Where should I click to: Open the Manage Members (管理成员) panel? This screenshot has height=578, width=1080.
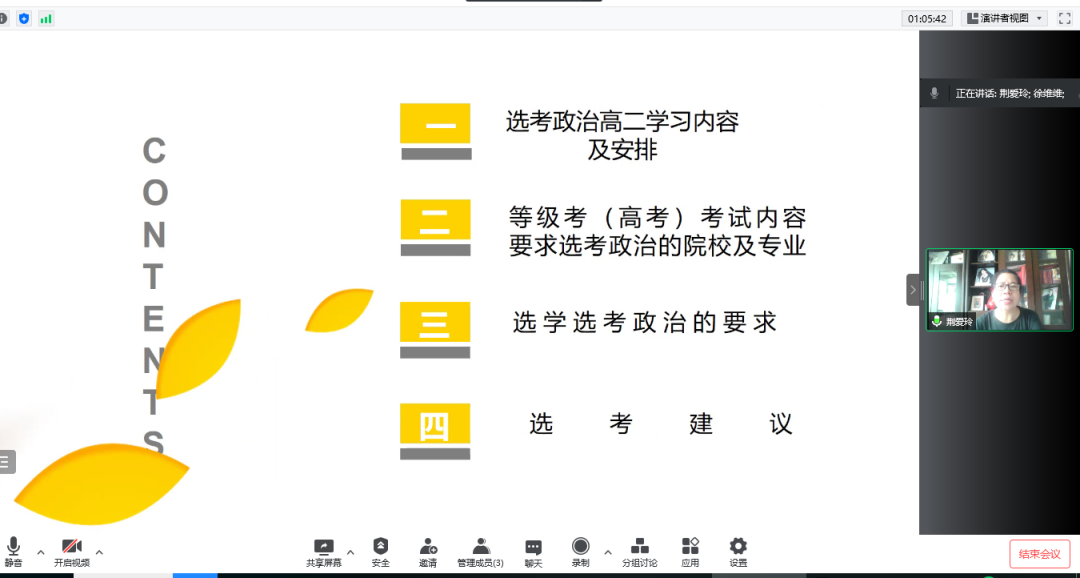coord(480,551)
